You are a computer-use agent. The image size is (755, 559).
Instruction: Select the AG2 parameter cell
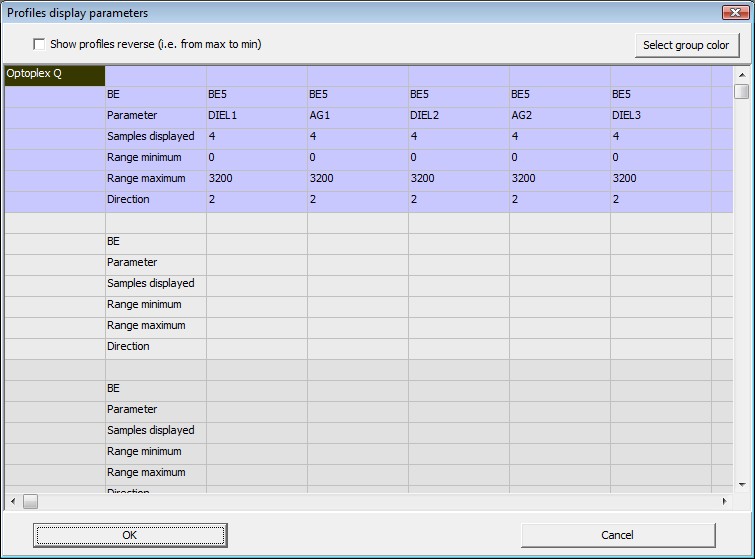tap(559, 116)
